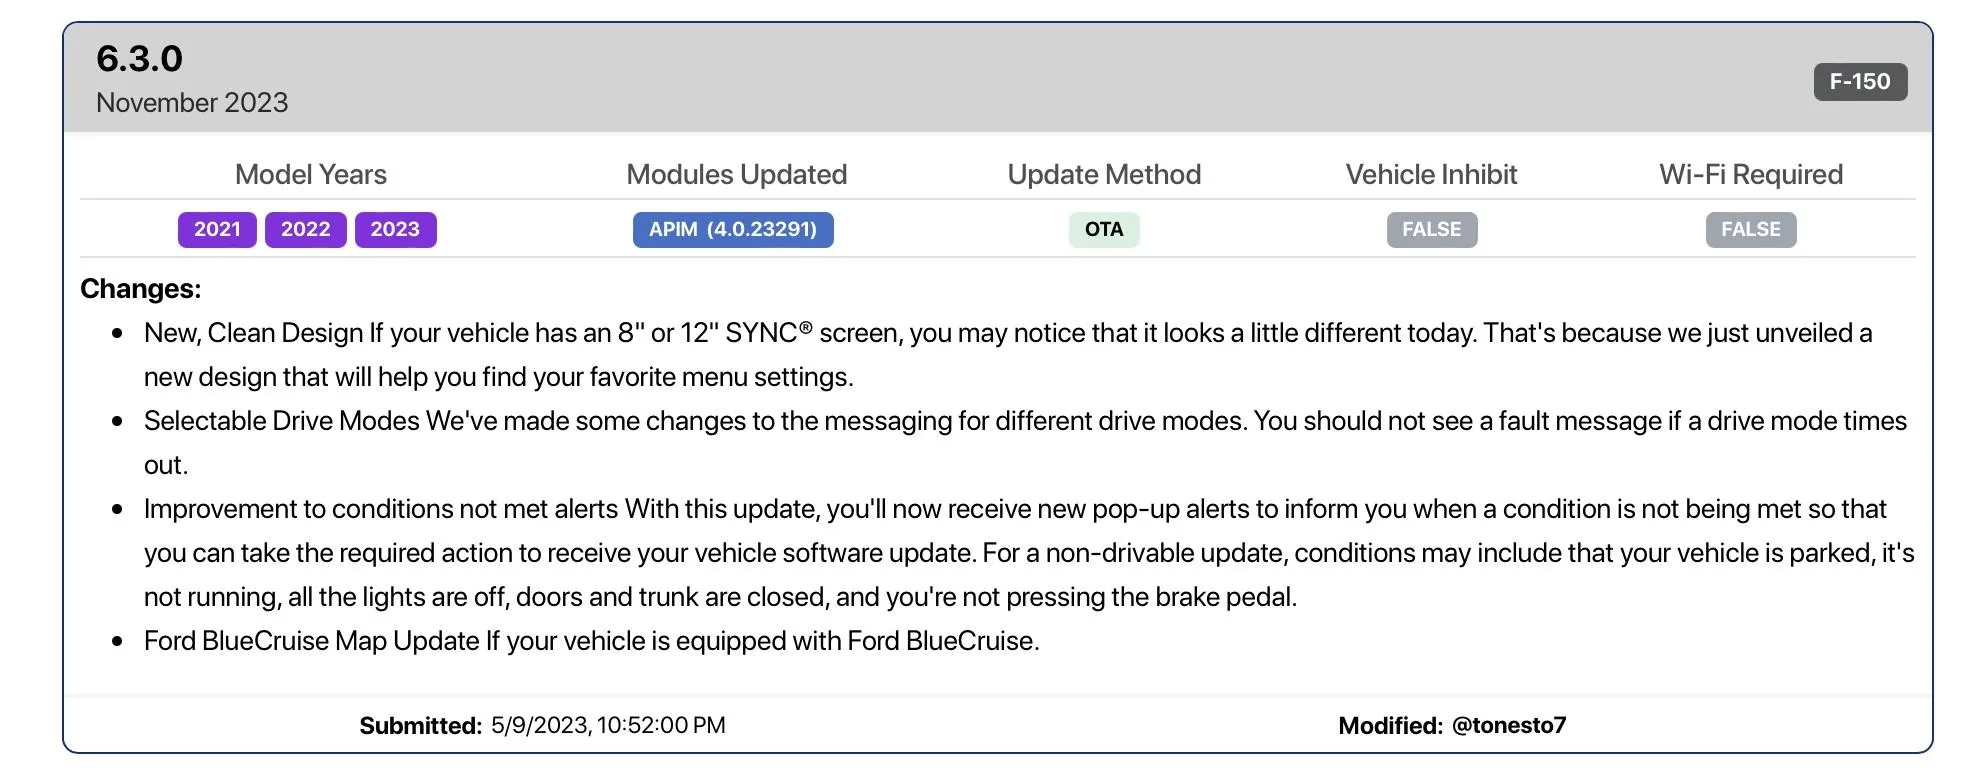1971x776 pixels.
Task: Click the OTA update method badge
Action: (x=1104, y=229)
